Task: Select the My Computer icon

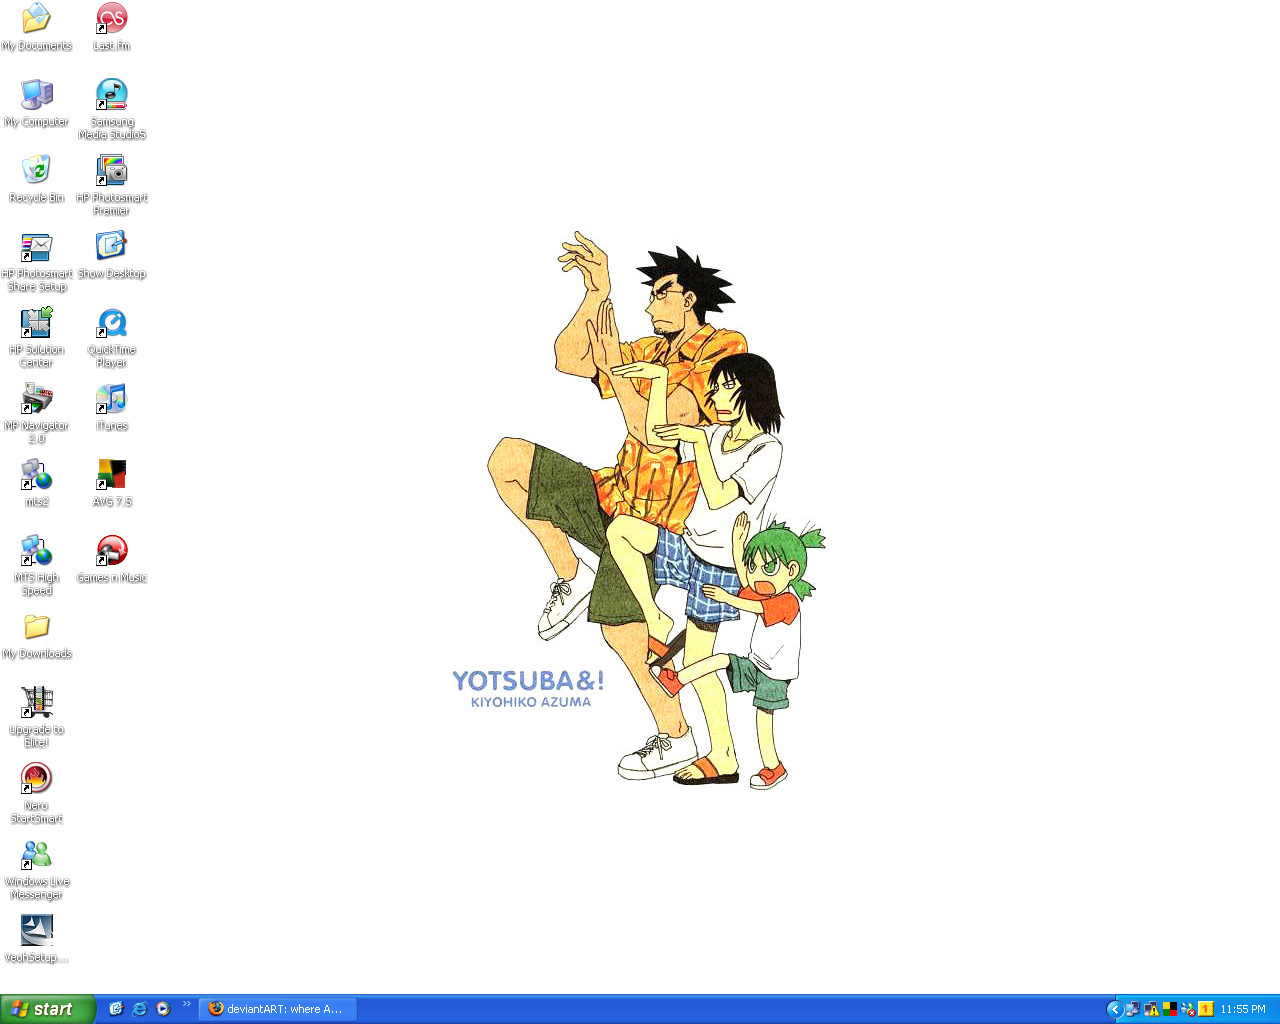Action: pos(37,102)
